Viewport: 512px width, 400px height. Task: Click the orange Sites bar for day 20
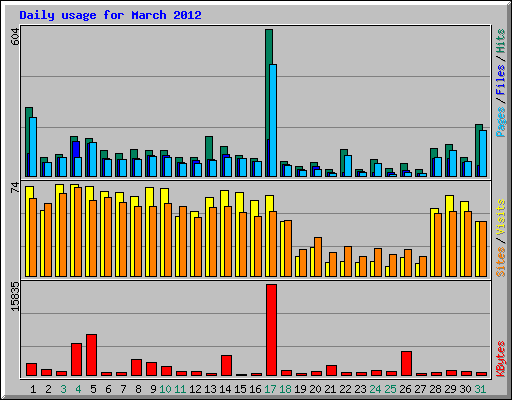pyautogui.click(x=318, y=257)
